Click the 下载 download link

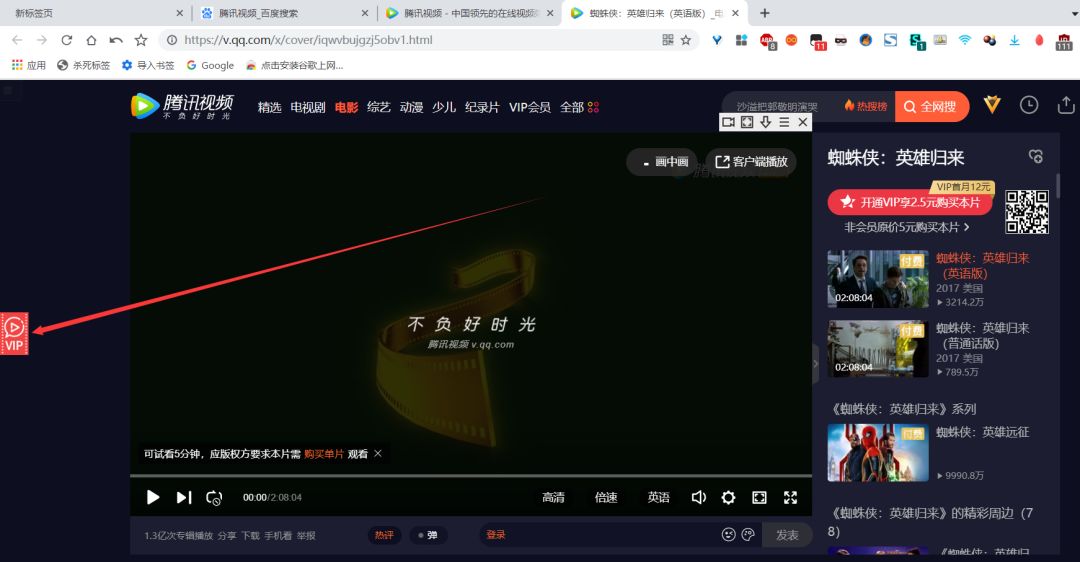coord(250,535)
